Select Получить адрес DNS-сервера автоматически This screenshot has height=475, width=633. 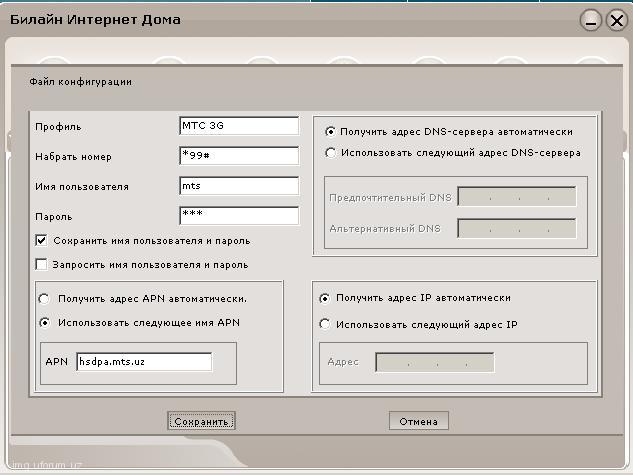tap(331, 131)
